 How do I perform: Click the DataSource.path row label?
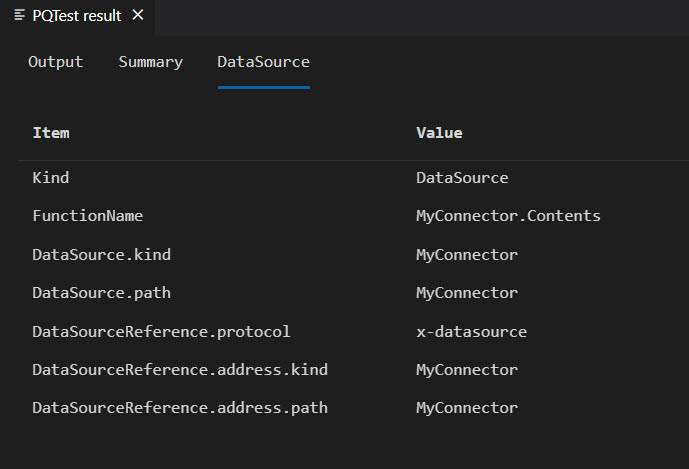coord(101,293)
